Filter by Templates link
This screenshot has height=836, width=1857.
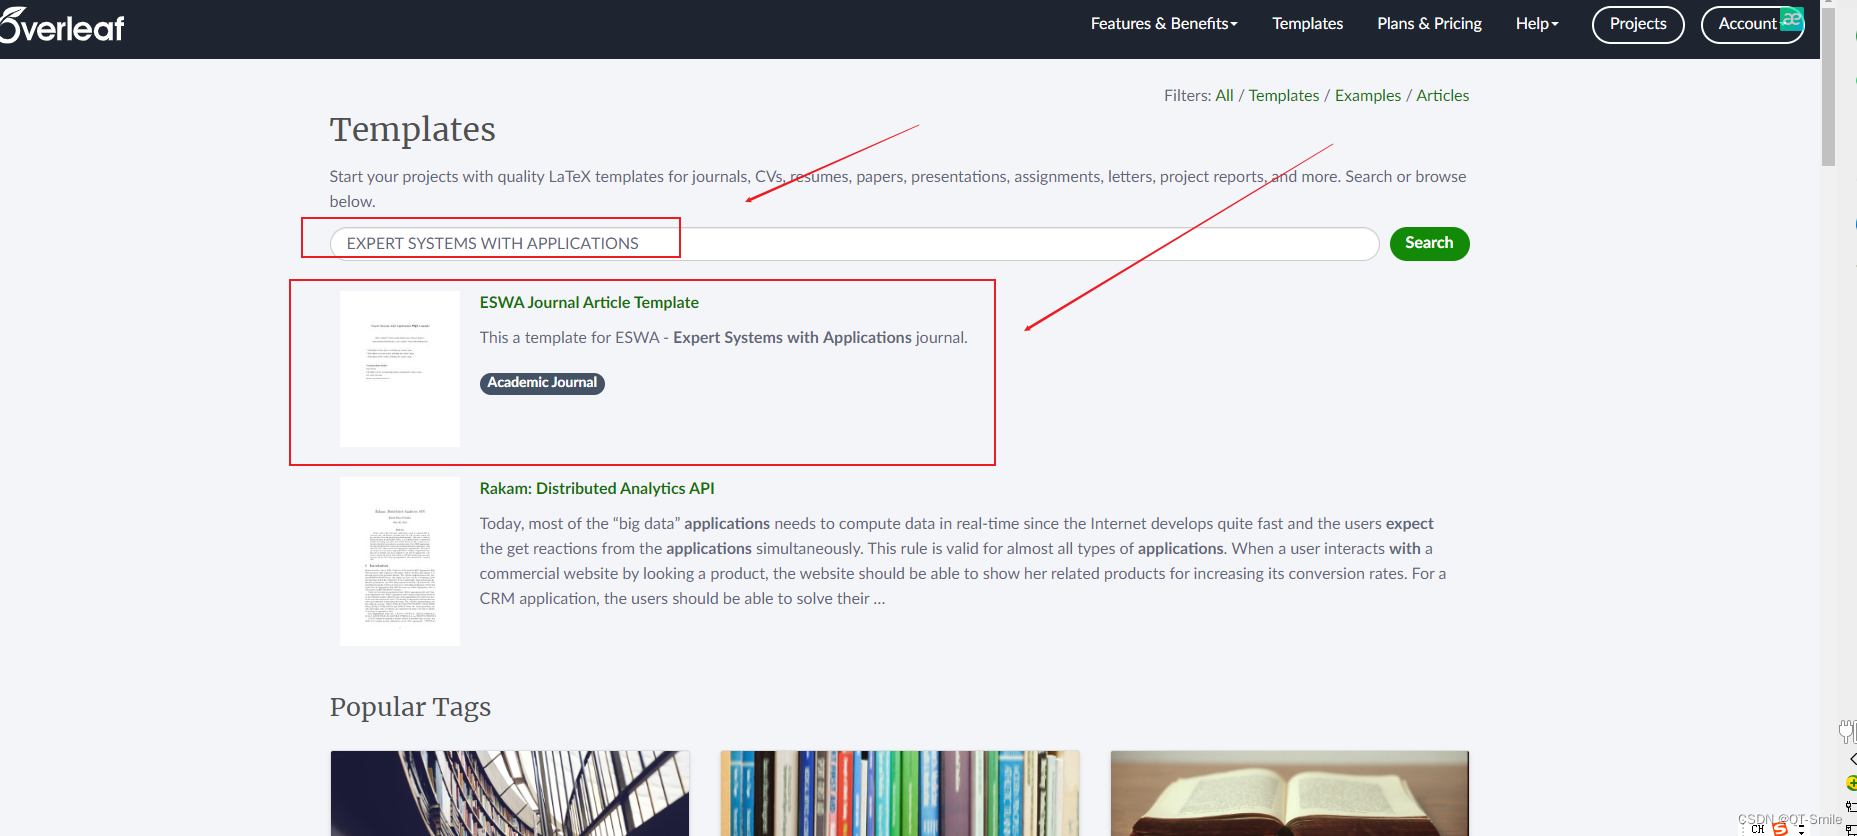tap(1284, 96)
